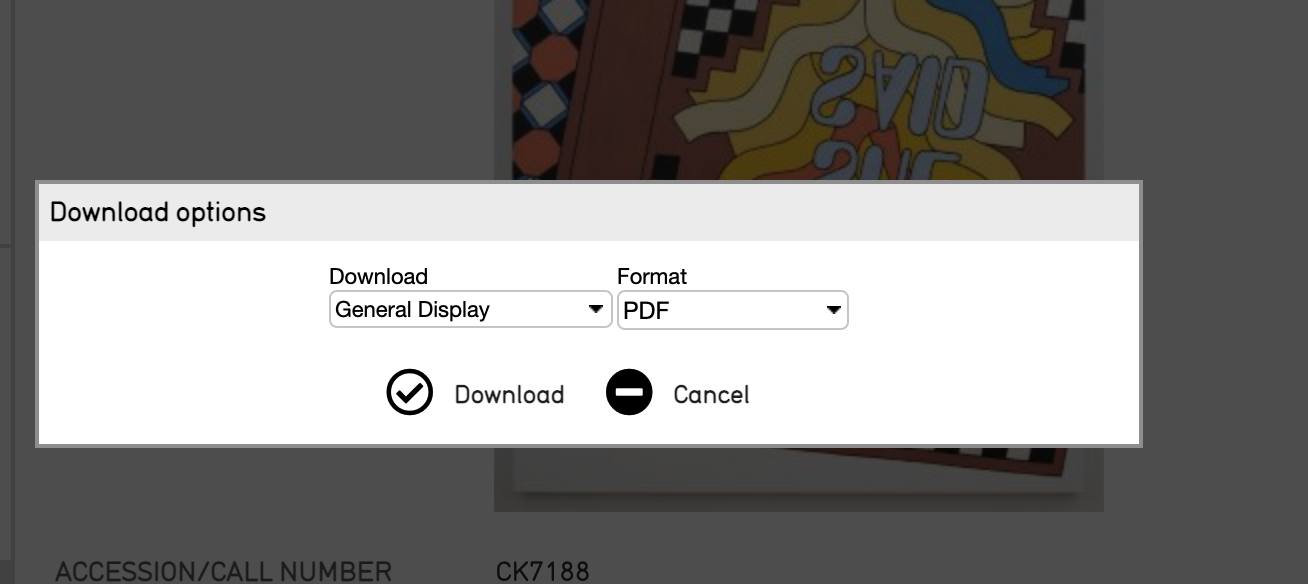The width and height of the screenshot is (1308, 584).
Task: Click the Format label above PDF
Action: (652, 276)
